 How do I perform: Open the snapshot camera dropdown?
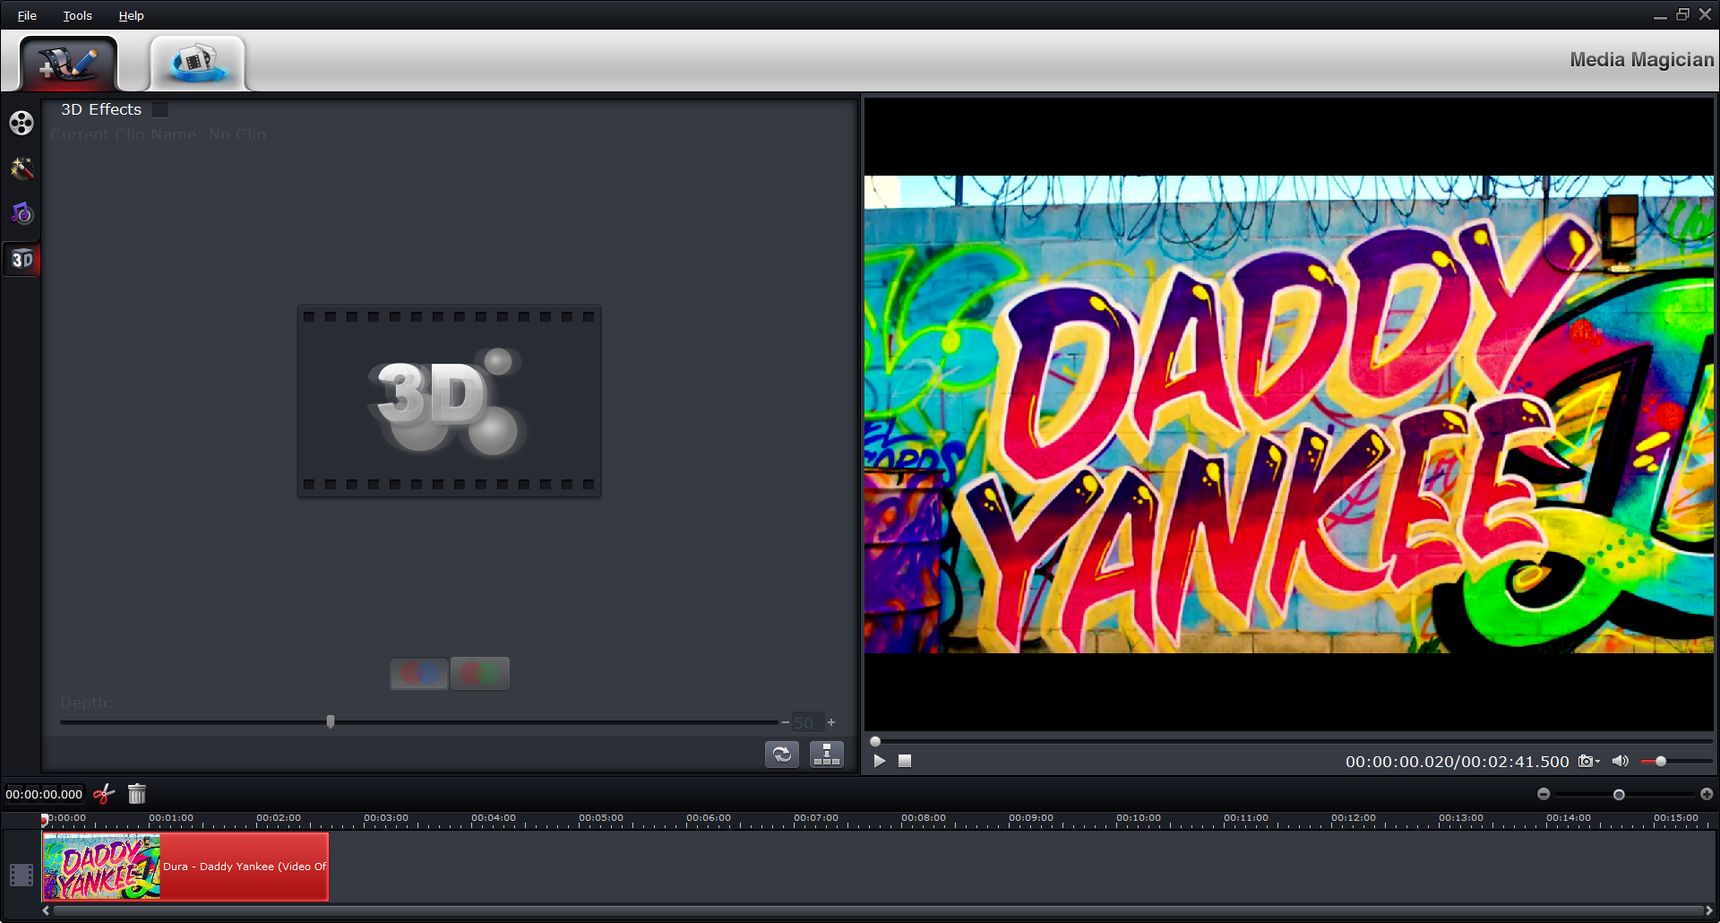coord(1589,761)
